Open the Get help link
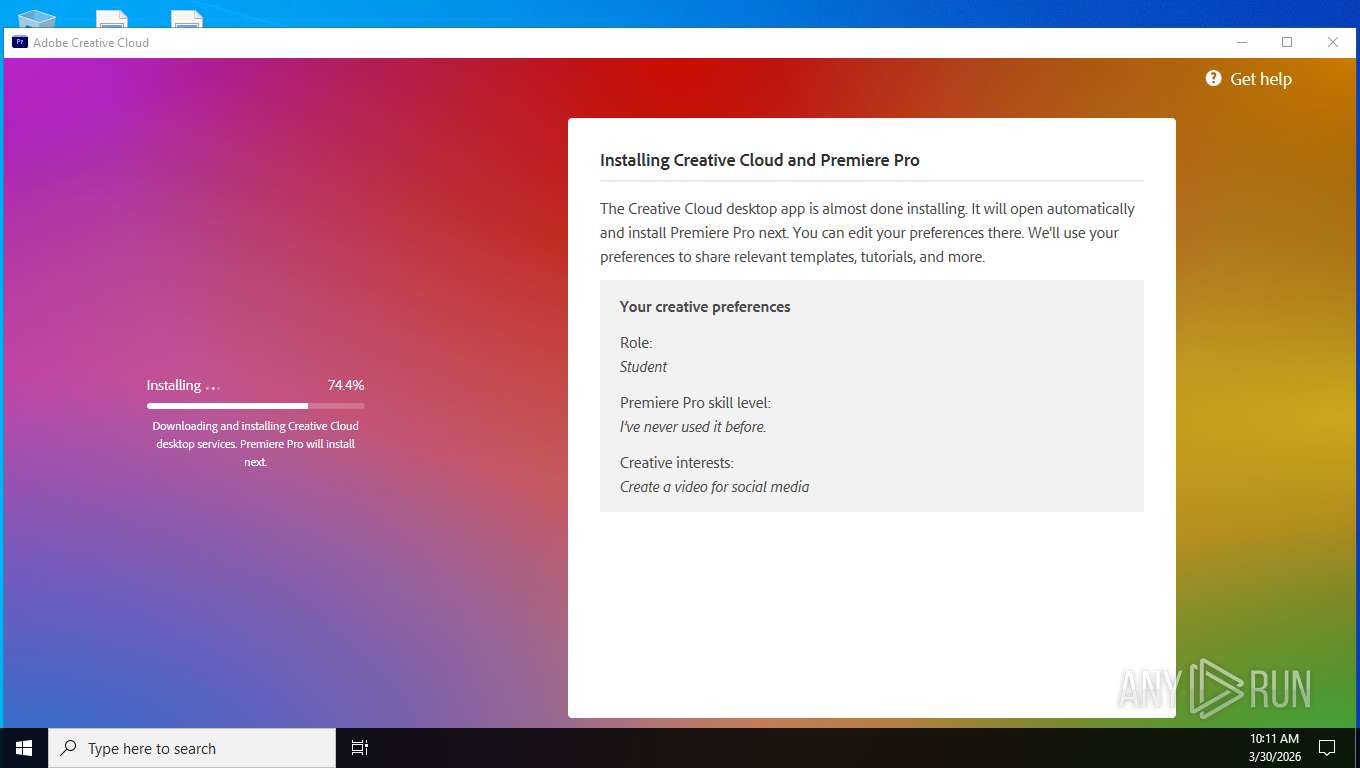 pos(1260,79)
